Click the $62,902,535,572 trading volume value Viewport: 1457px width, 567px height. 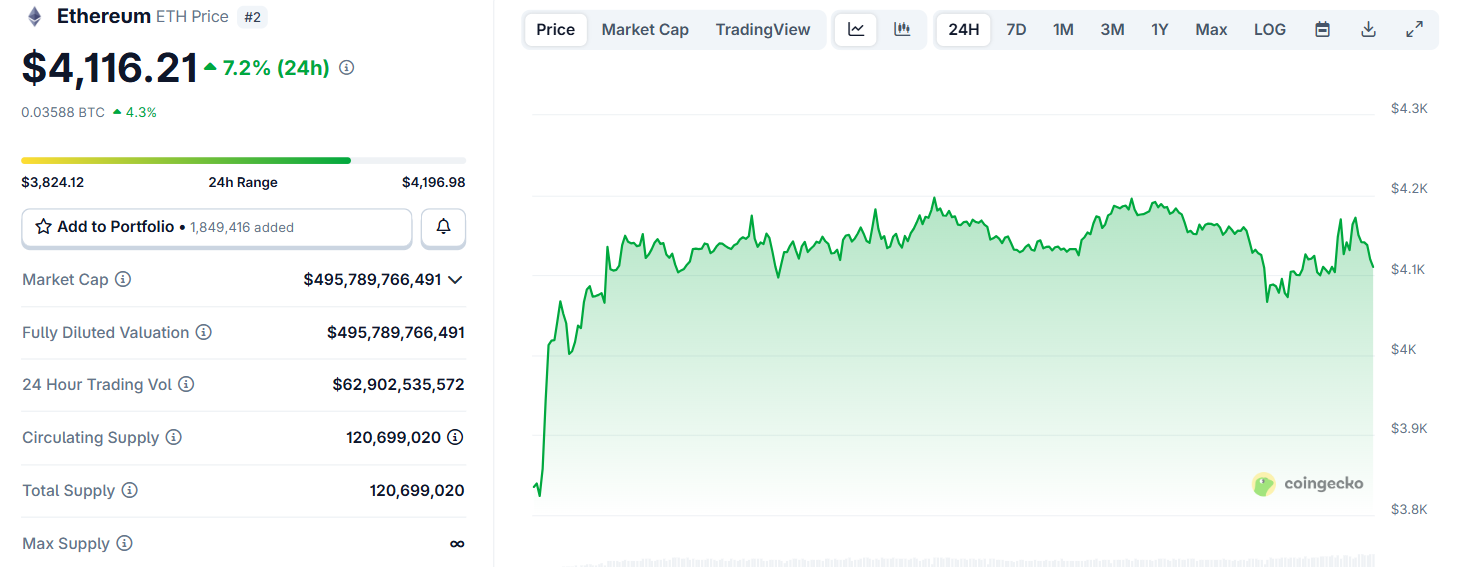click(399, 384)
